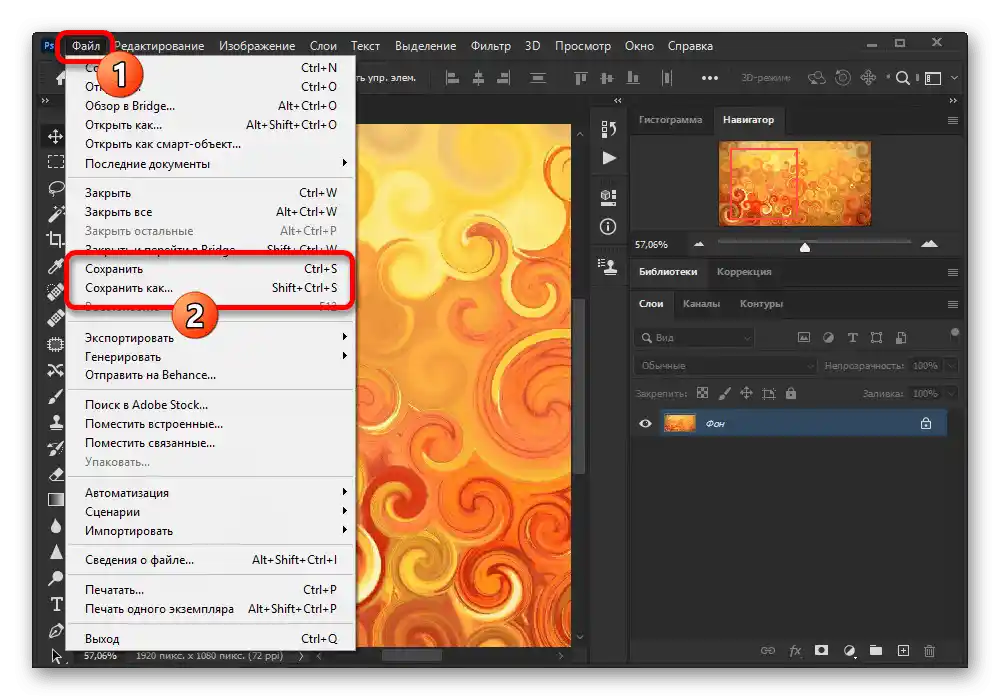This screenshot has width=1000, height=700.
Task: Toggle filter for adjustment layers icon
Action: pyautogui.click(x=828, y=338)
